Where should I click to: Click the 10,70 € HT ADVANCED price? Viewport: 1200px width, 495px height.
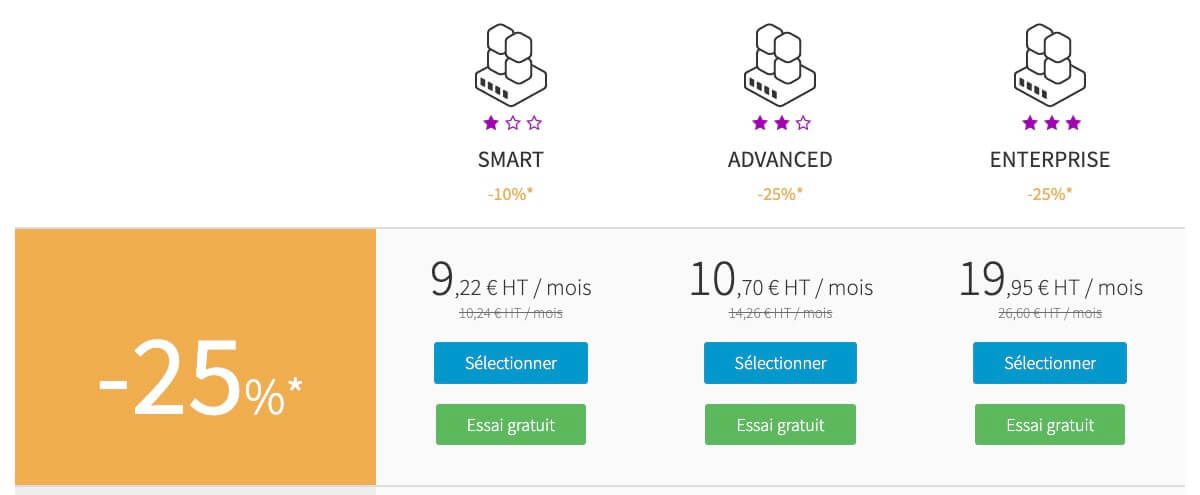(x=781, y=282)
